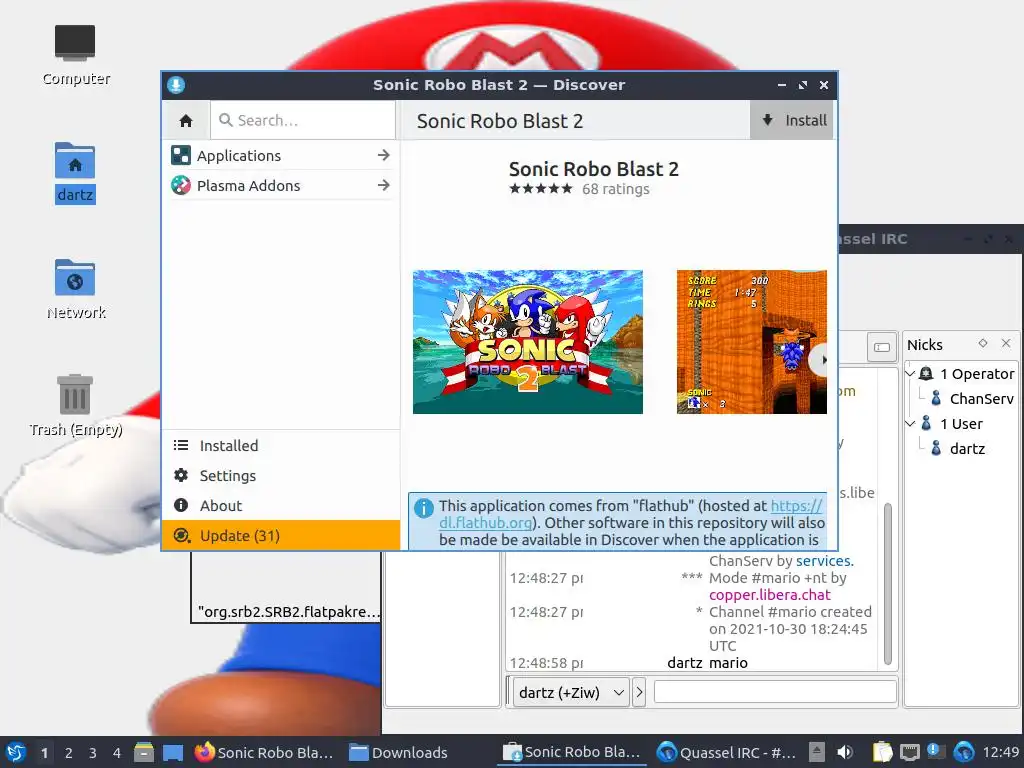Screen dimensions: 1024x768
Task: Open the Trash (Empty) desktop icon
Action: click(75, 405)
